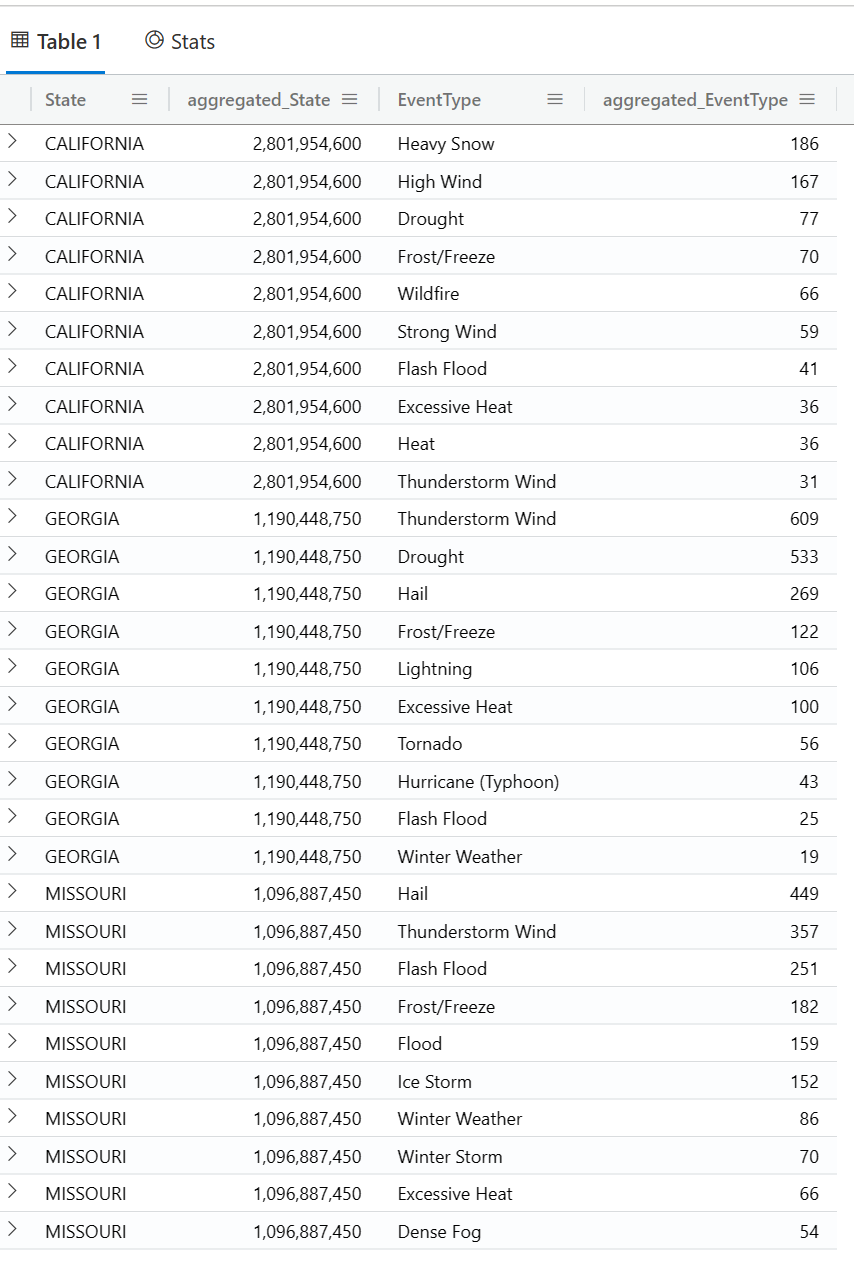Image resolution: width=854 pixels, height=1272 pixels.
Task: Click the Stats tab icon
Action: 154,40
